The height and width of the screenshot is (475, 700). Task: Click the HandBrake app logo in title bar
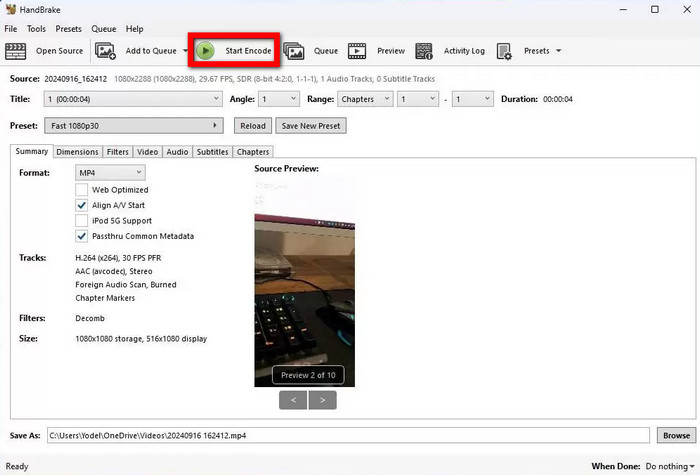[11, 9]
